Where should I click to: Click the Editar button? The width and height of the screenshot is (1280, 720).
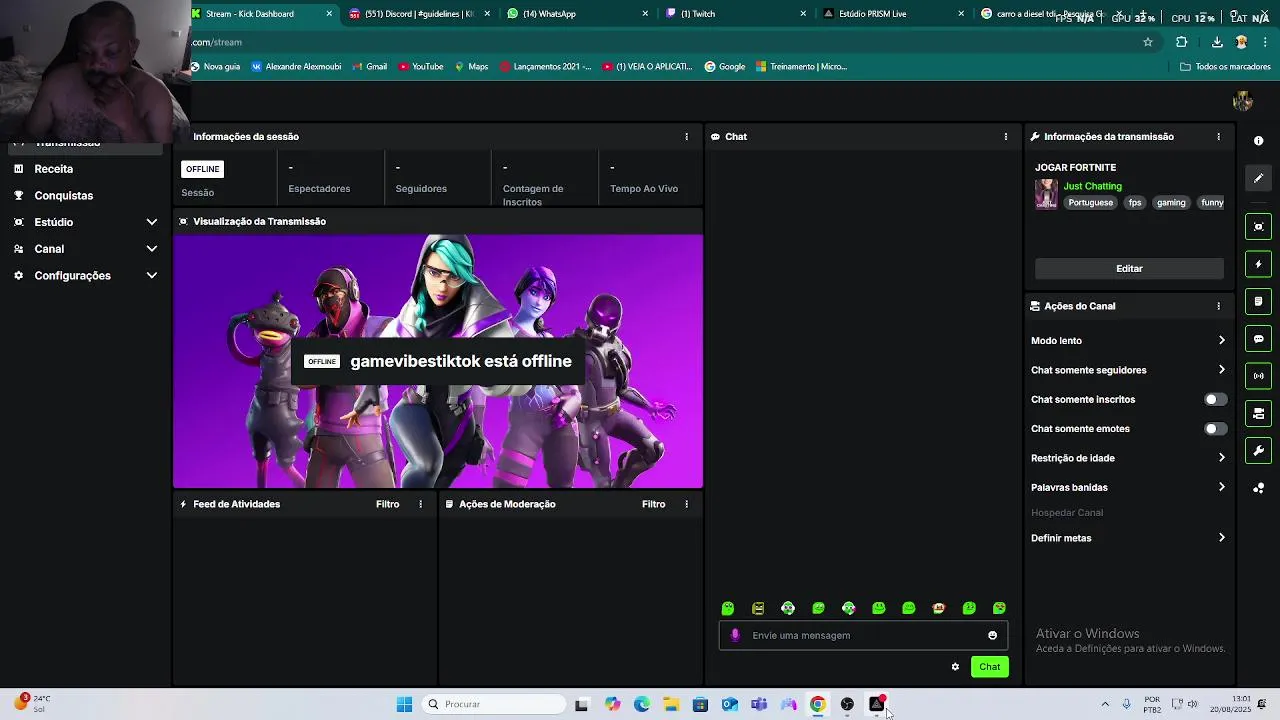pyautogui.click(x=1129, y=269)
